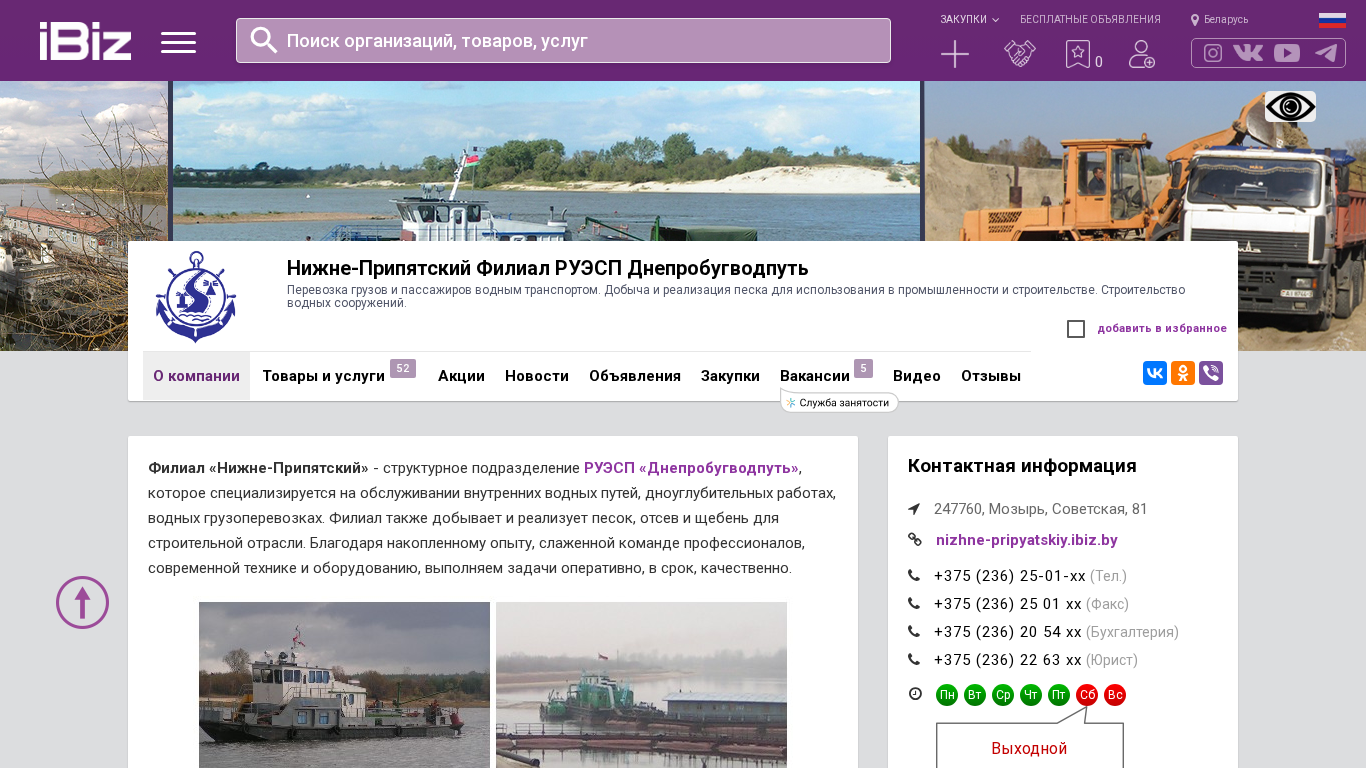Viewport: 1366px width, 768px height.
Task: Select the Сб day indicator
Action: click(1087, 695)
